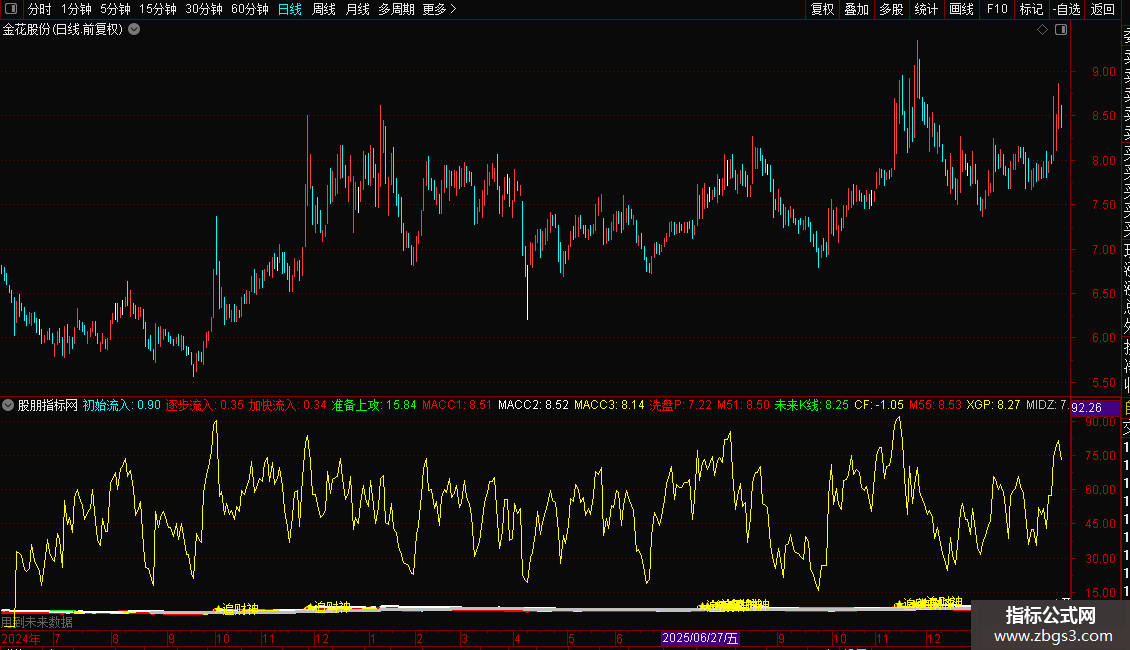
Task: Click the 返回 back button
Action: [x=1103, y=9]
